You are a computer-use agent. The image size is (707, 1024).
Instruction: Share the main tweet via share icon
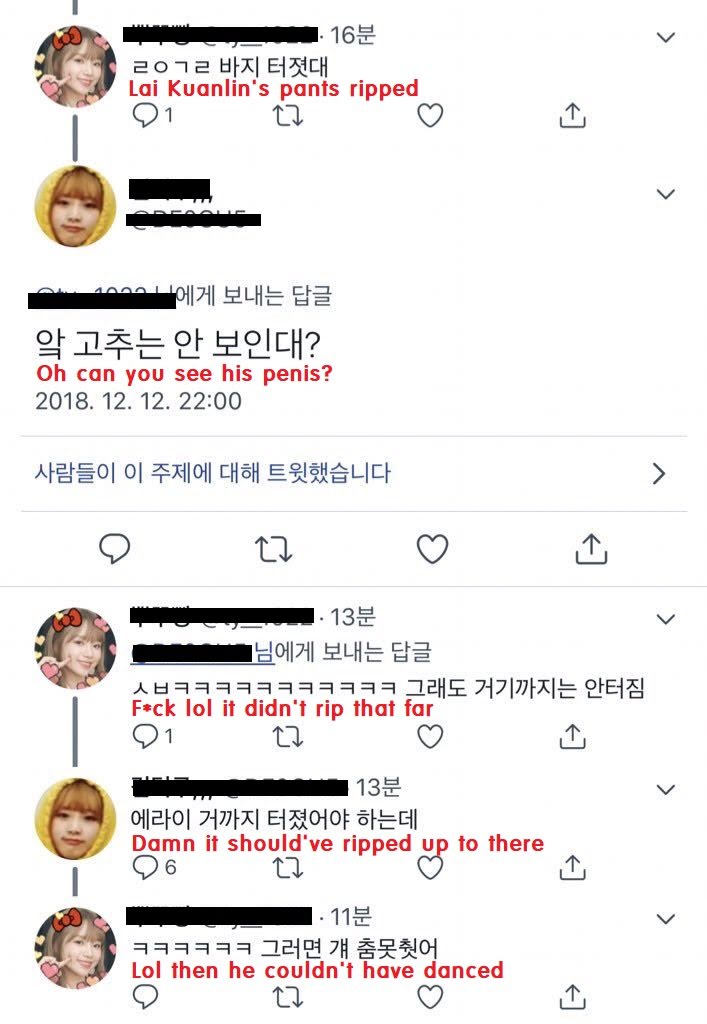(x=591, y=549)
